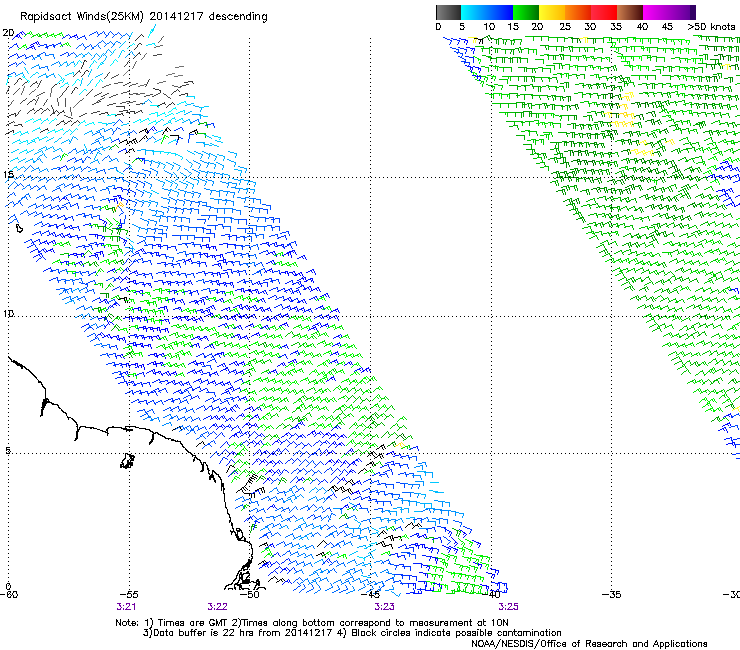Click the purple time label 3:22
The height and width of the screenshot is (650, 740).
(217, 607)
